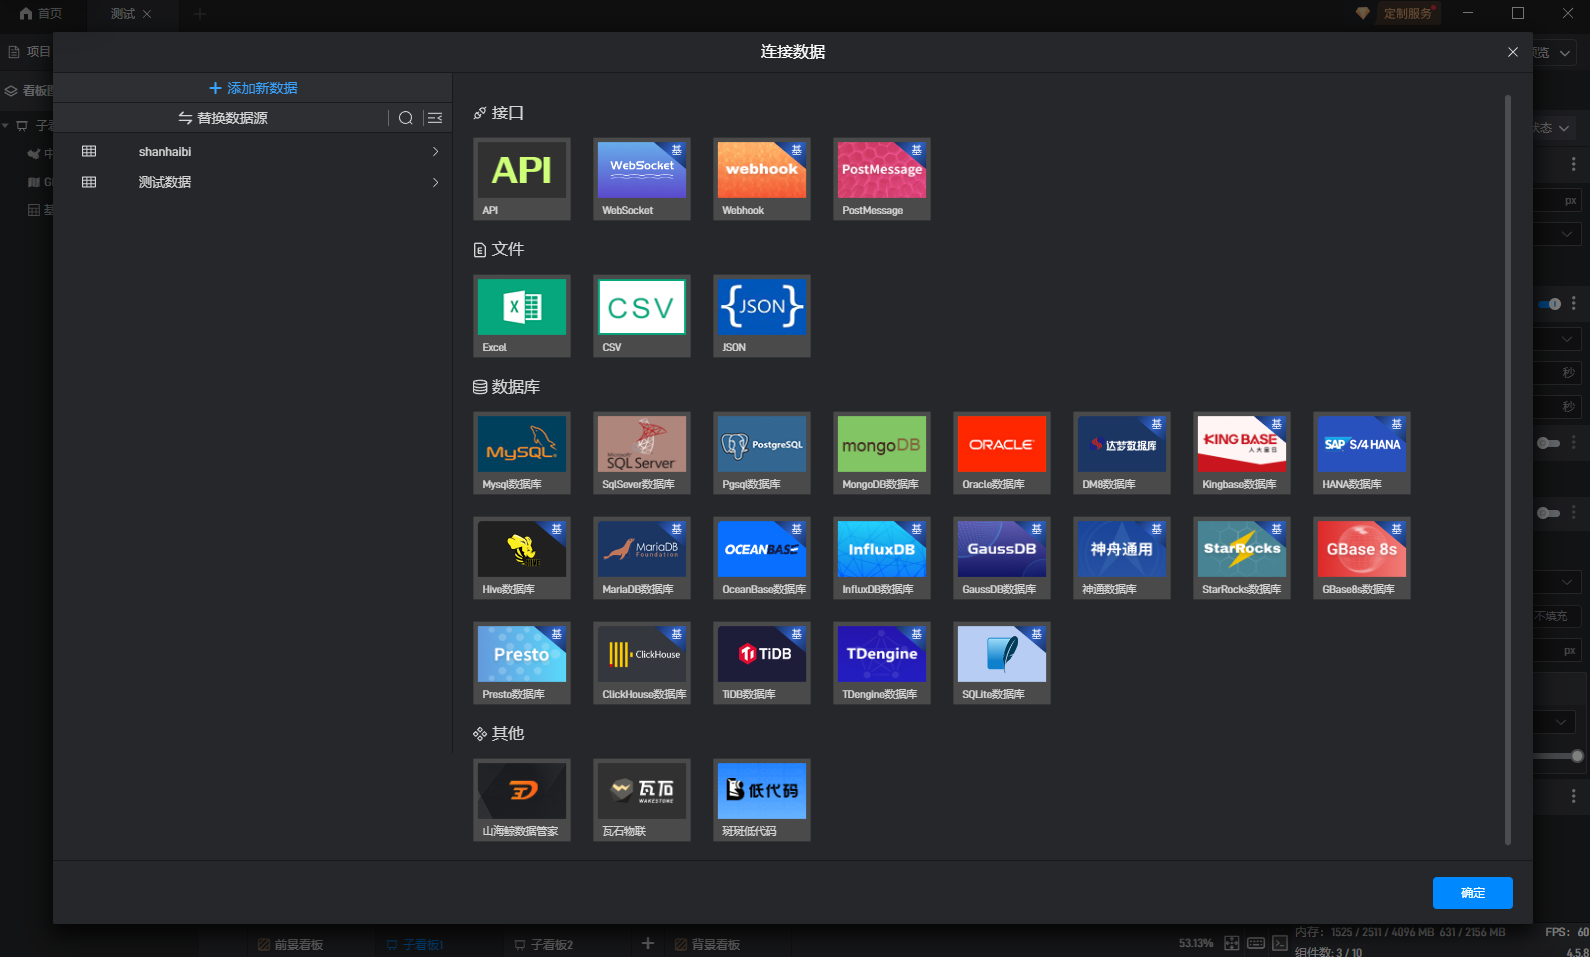Open the console icon in status bar
1590x957 pixels.
(x=1280, y=943)
